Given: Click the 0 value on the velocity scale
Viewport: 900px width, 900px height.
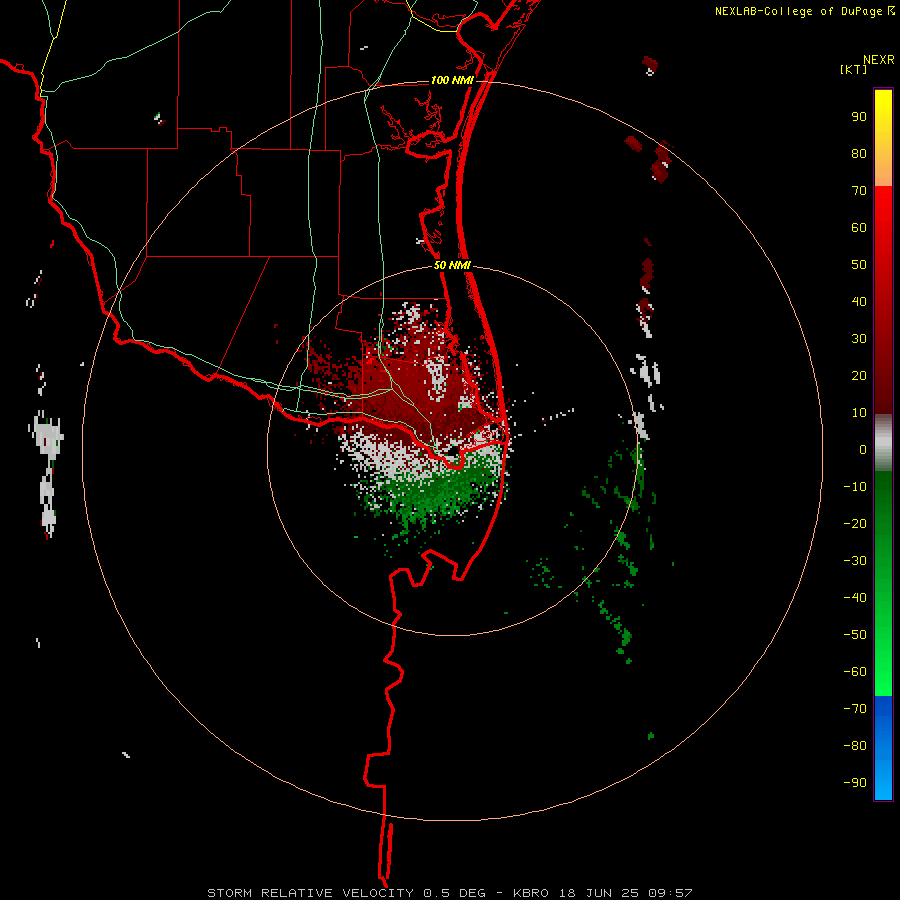Looking at the screenshot, I should point(863,449).
